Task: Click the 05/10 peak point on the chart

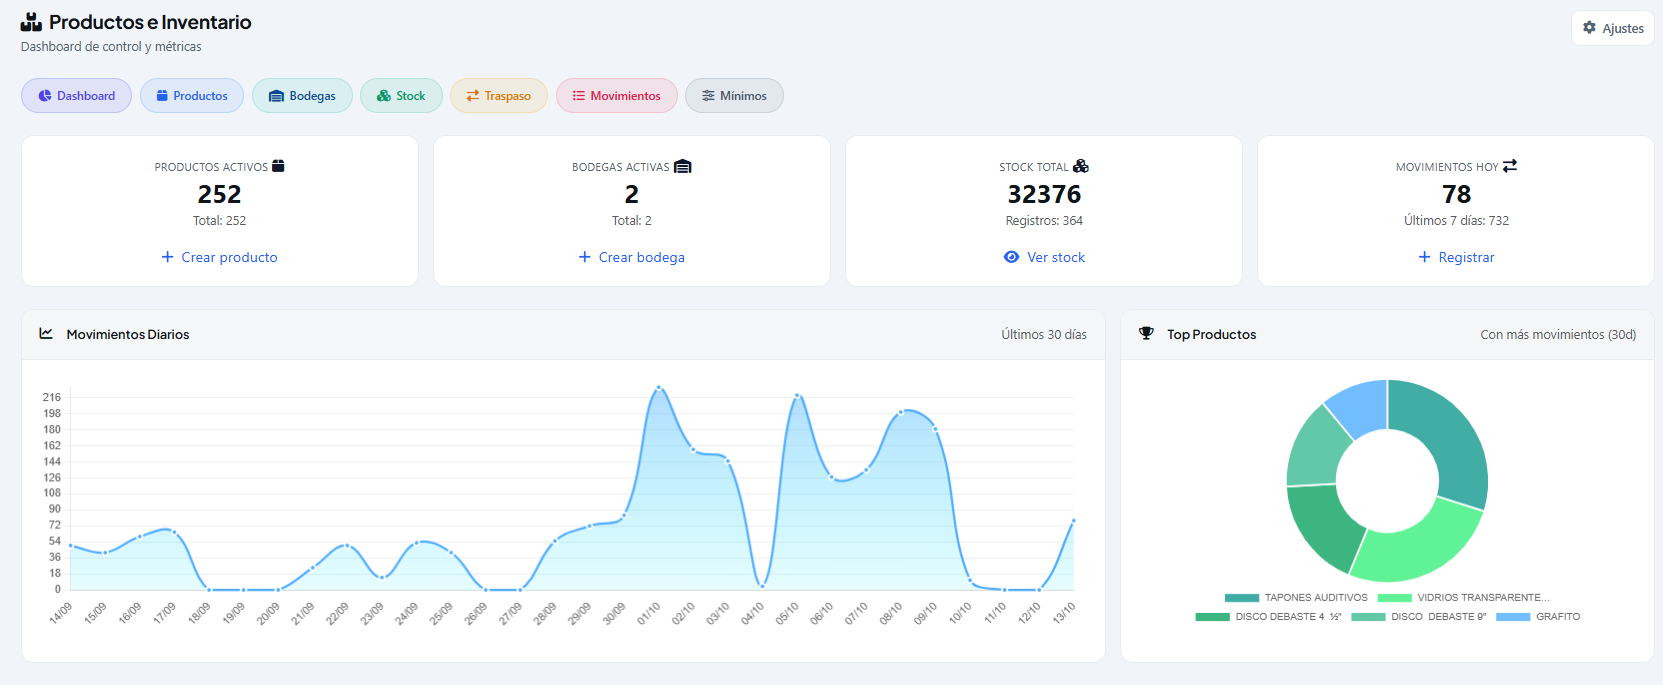Action: (797, 396)
